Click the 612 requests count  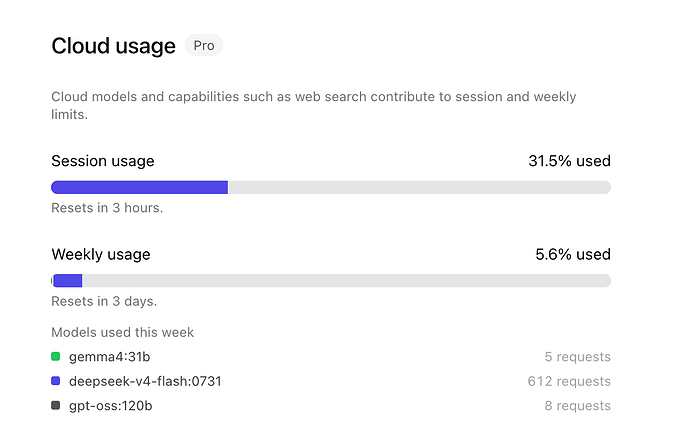pos(569,381)
